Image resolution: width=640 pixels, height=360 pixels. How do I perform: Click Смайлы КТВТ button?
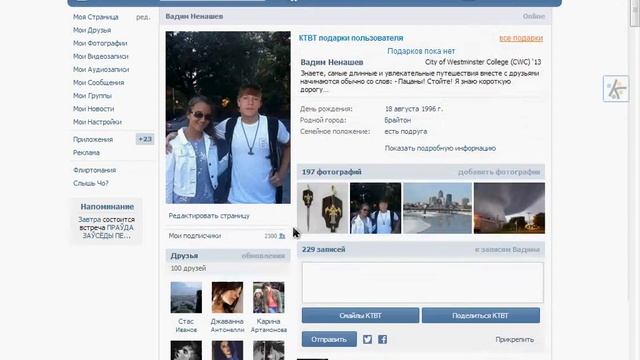click(360, 316)
